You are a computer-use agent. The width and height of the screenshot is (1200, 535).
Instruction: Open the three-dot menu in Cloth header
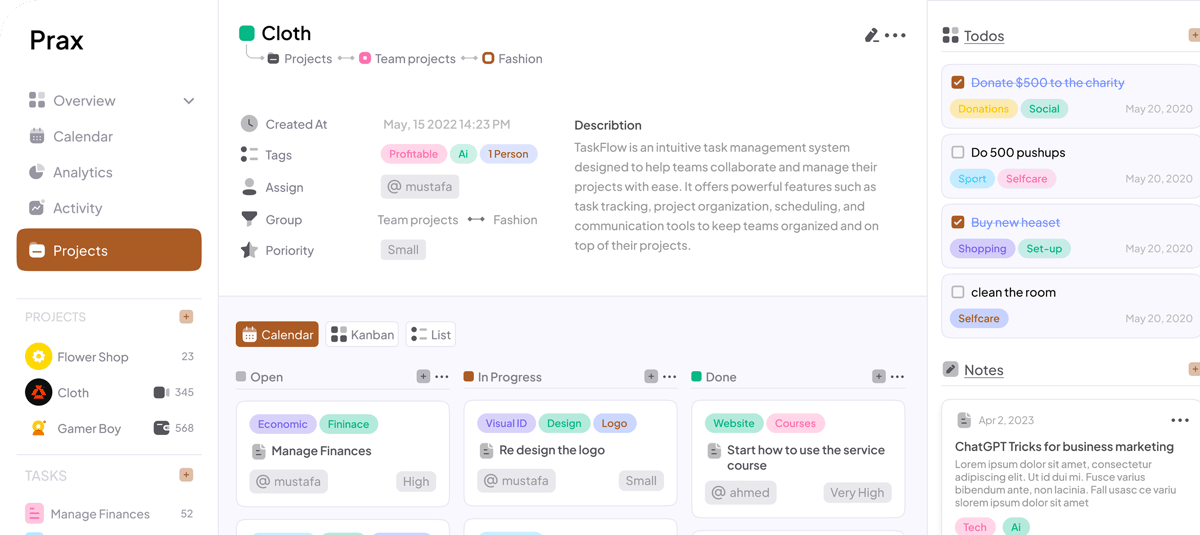(x=895, y=35)
